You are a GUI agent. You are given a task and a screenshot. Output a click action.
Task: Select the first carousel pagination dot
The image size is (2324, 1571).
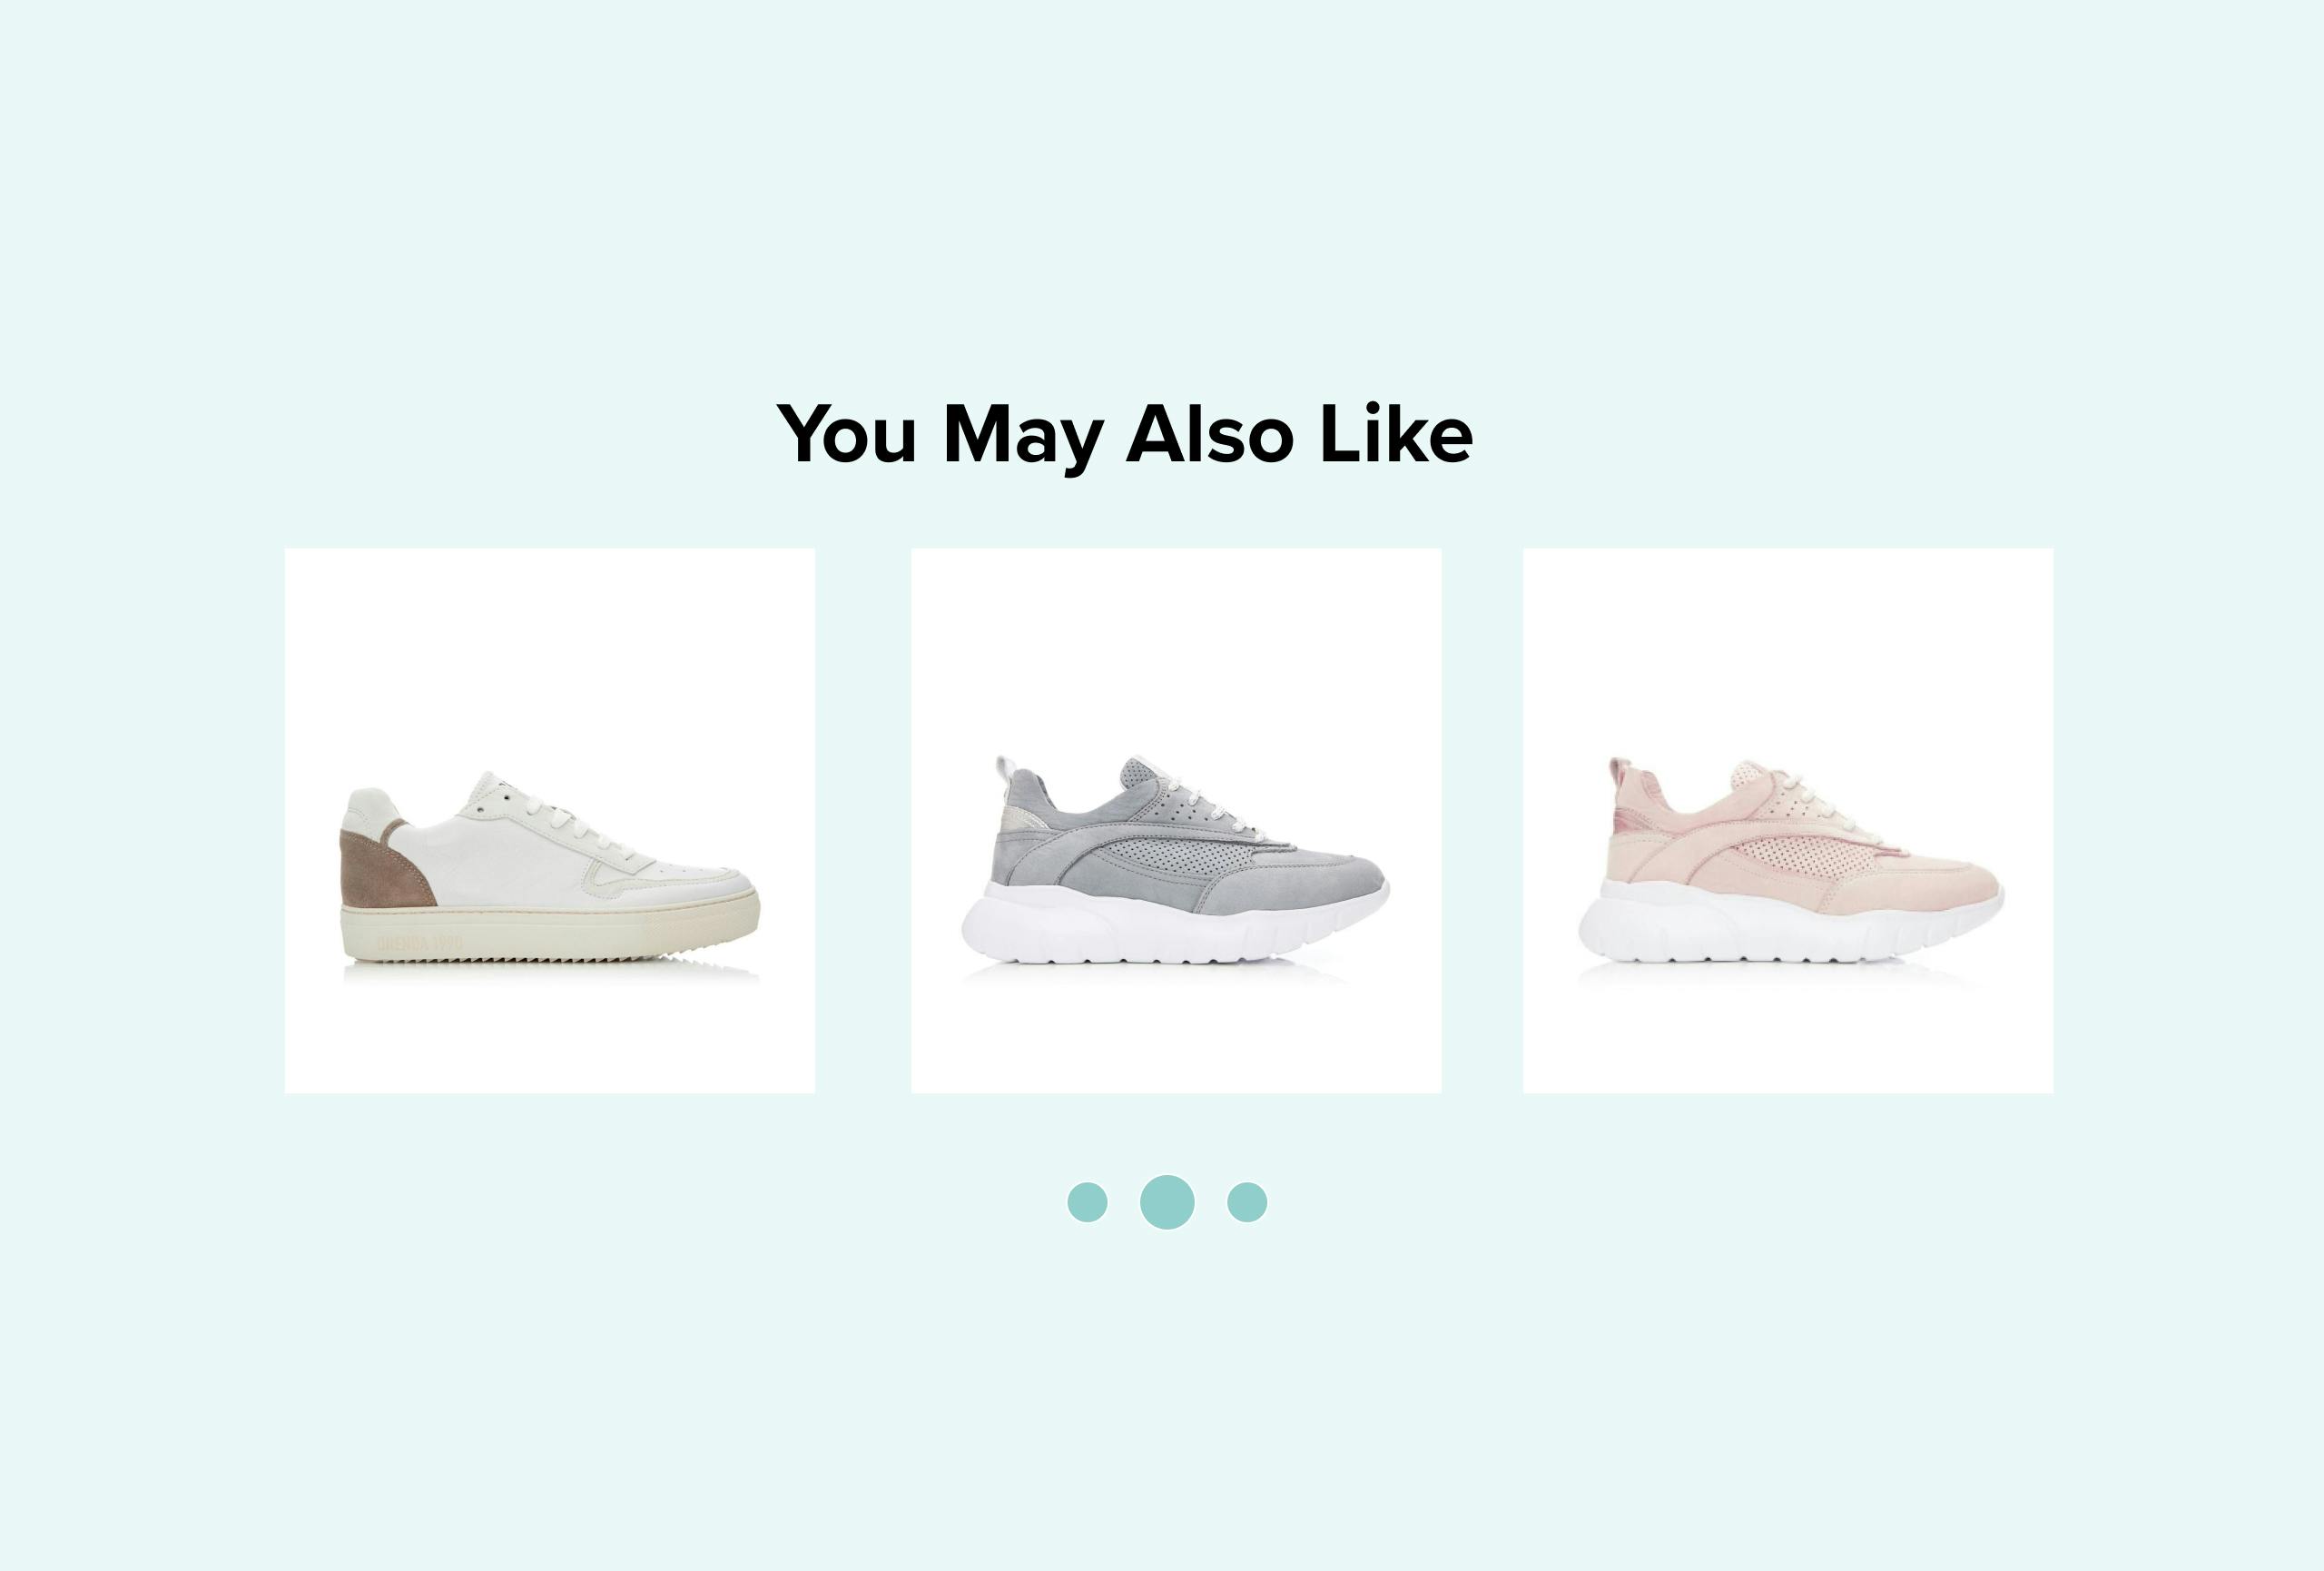pos(1087,1202)
